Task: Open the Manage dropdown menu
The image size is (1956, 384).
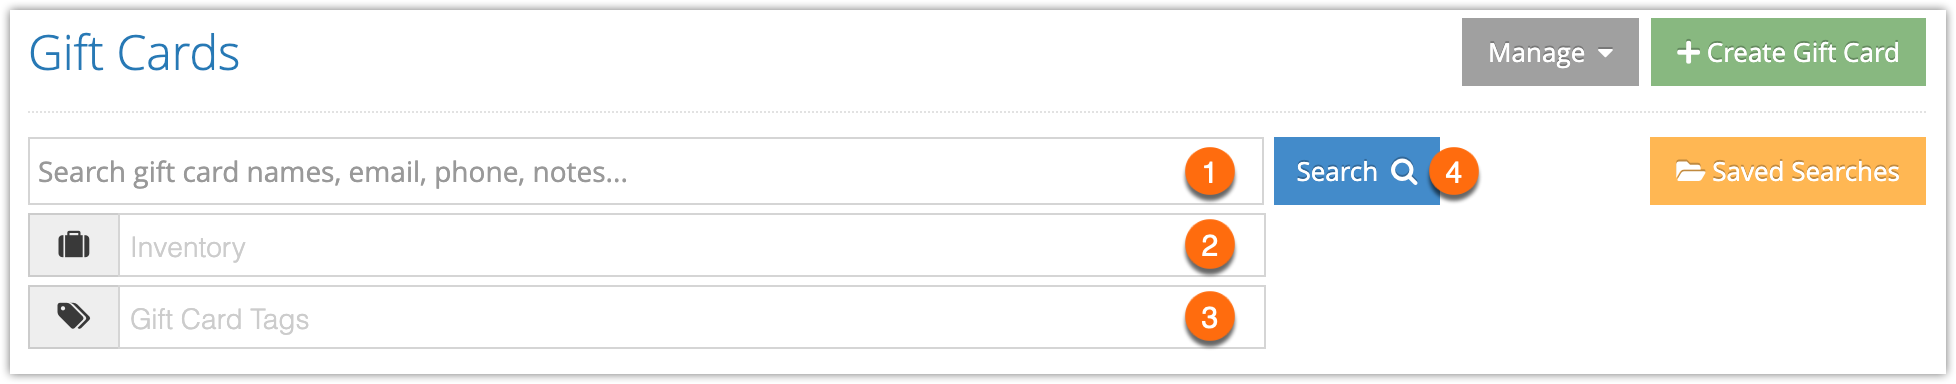Action: [1550, 52]
